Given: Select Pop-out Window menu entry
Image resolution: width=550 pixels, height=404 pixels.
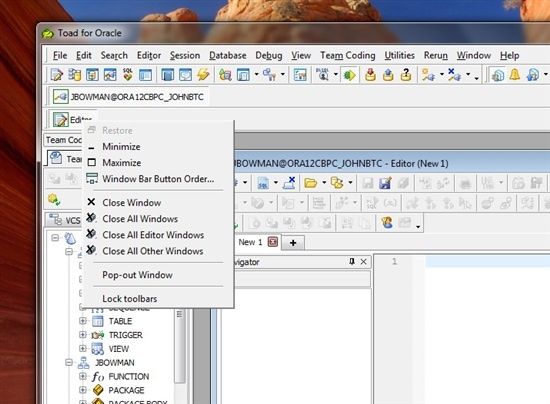Looking at the screenshot, I should tap(158, 275).
